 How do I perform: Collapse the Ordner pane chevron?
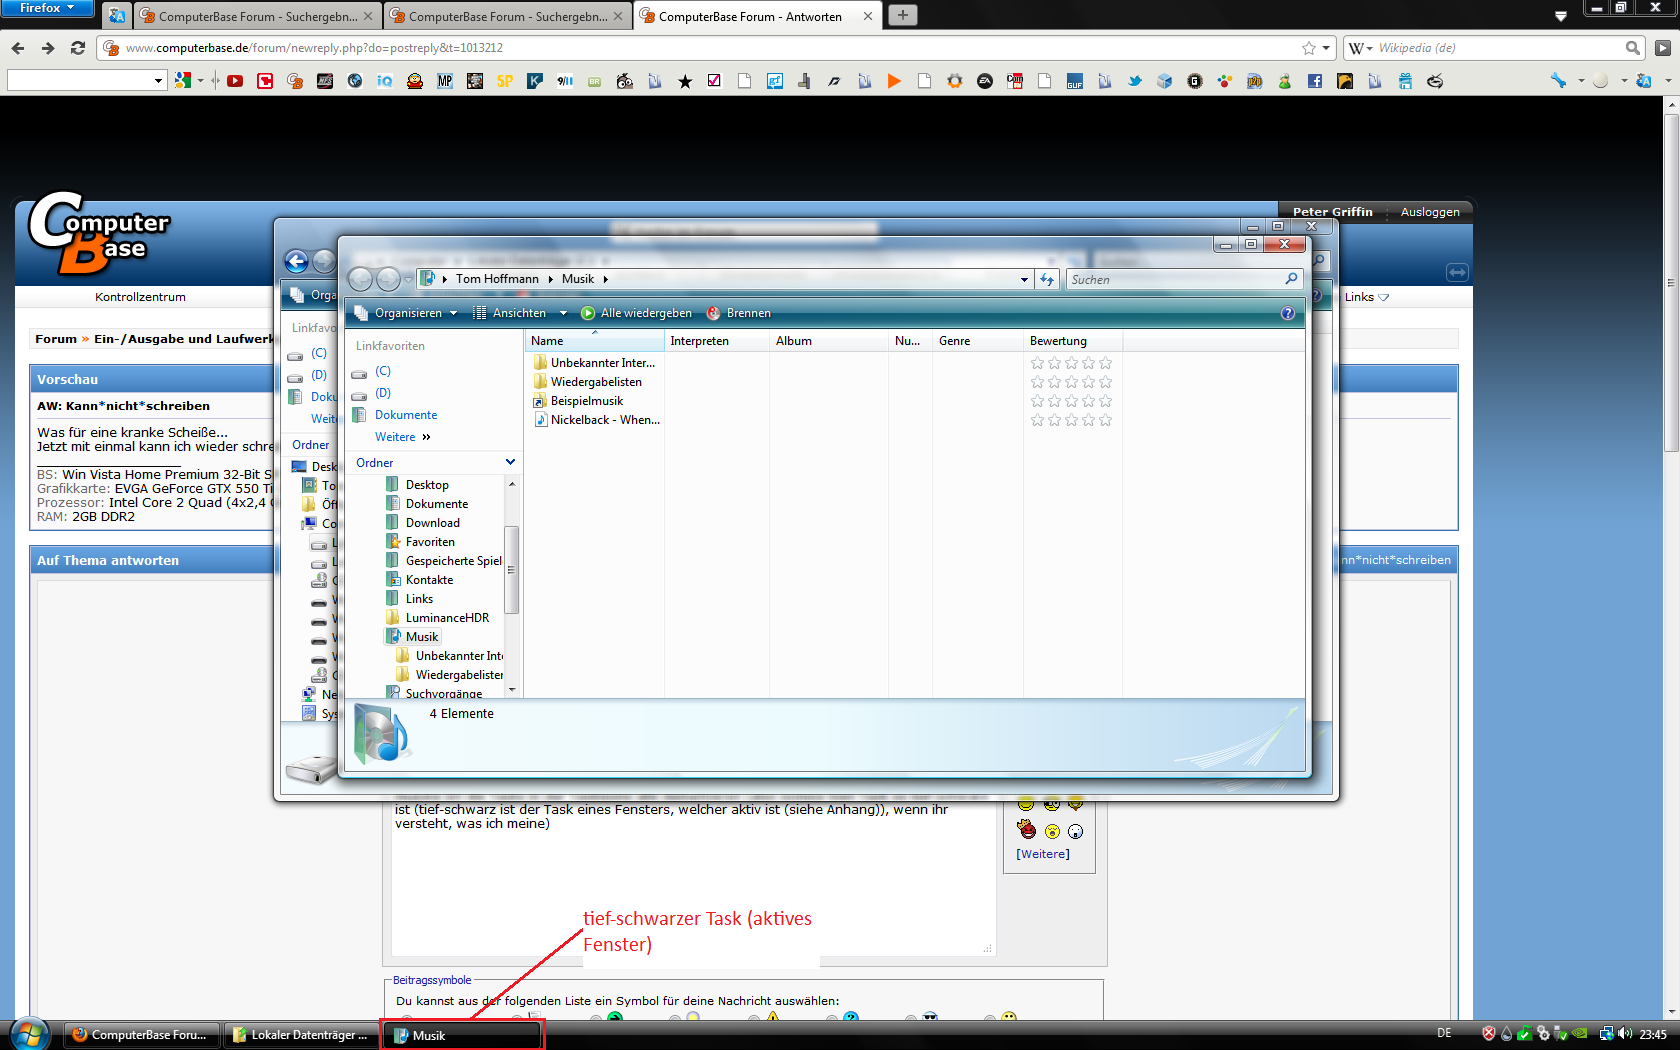[x=510, y=462]
